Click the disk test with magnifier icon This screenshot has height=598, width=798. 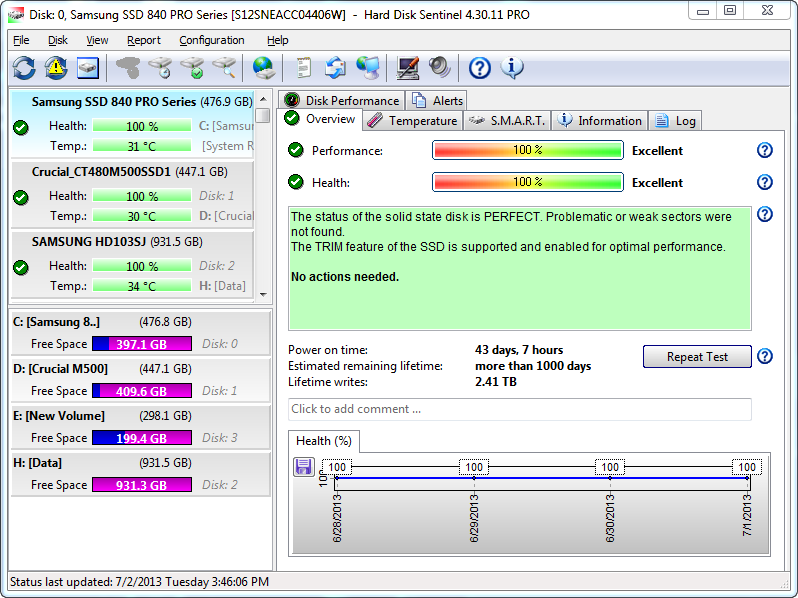coord(225,68)
